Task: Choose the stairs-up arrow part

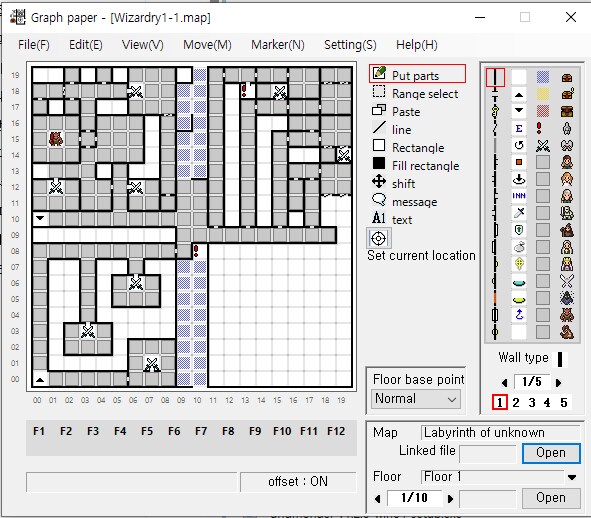Action: pyautogui.click(x=519, y=95)
